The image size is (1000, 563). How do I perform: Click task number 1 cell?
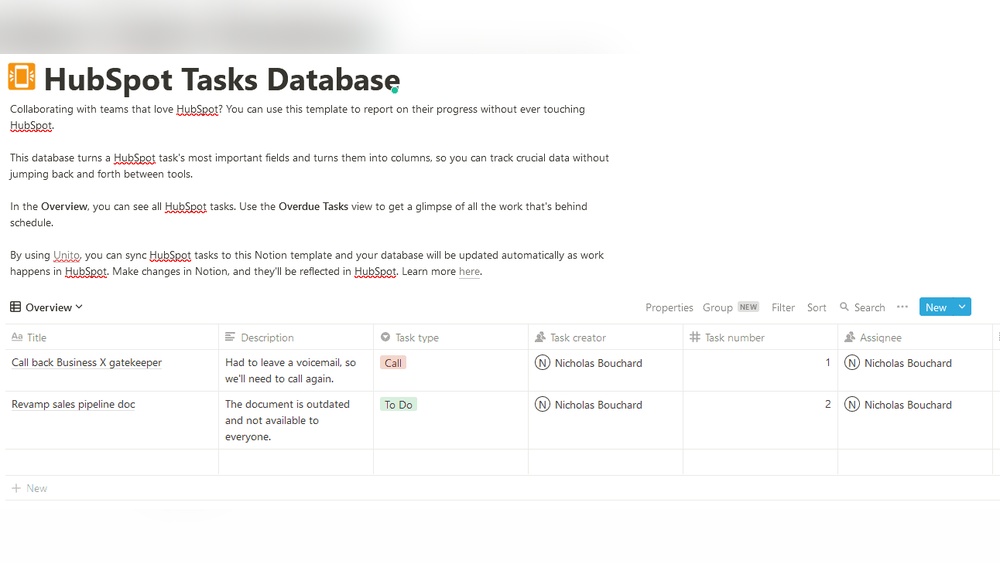[x=760, y=370]
